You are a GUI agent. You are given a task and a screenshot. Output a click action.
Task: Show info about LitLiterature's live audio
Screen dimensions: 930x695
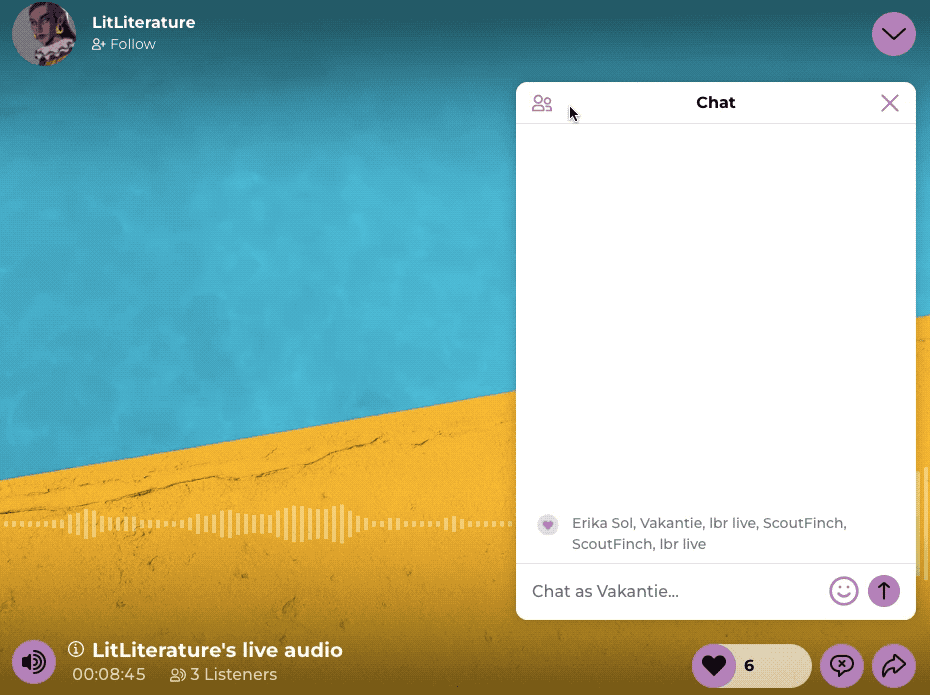(76, 649)
